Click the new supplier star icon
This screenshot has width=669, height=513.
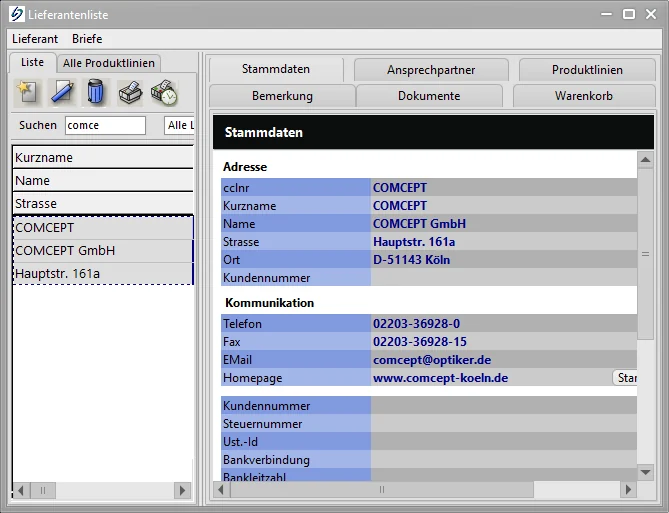[x=28, y=92]
